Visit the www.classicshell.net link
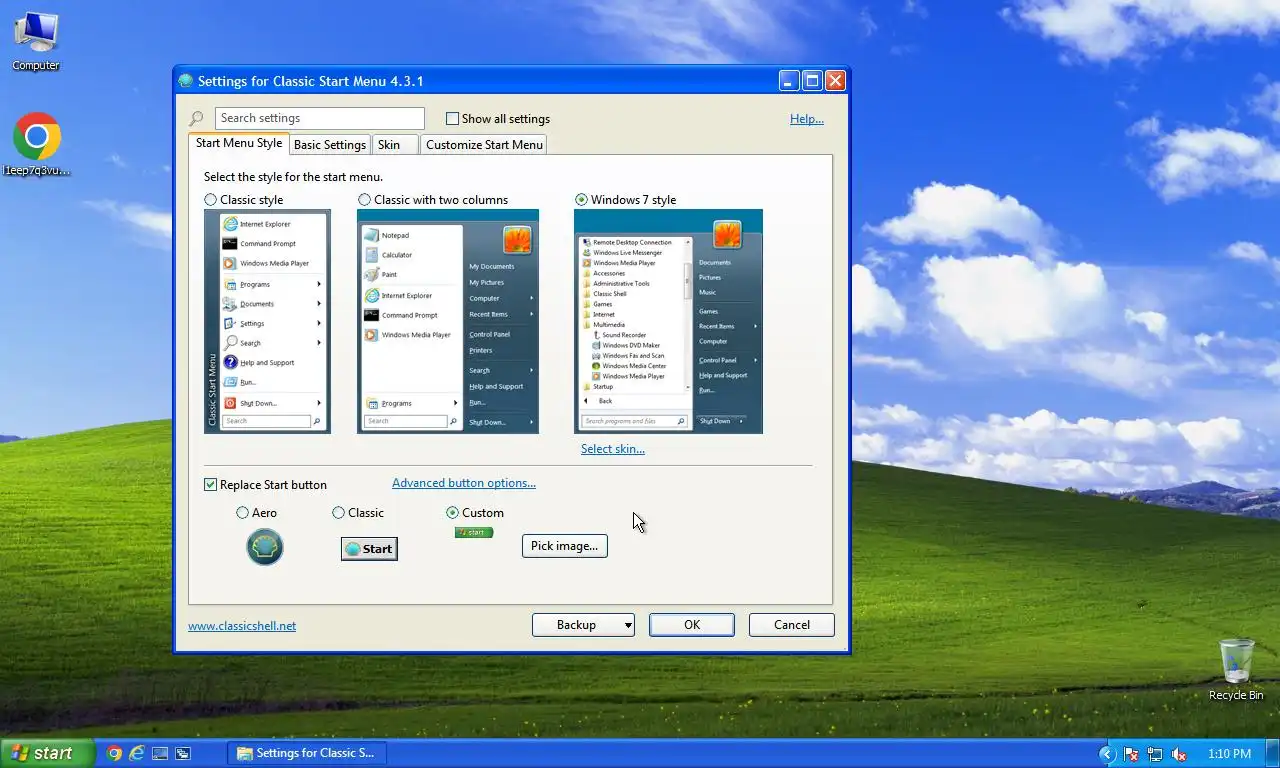 [x=242, y=626]
